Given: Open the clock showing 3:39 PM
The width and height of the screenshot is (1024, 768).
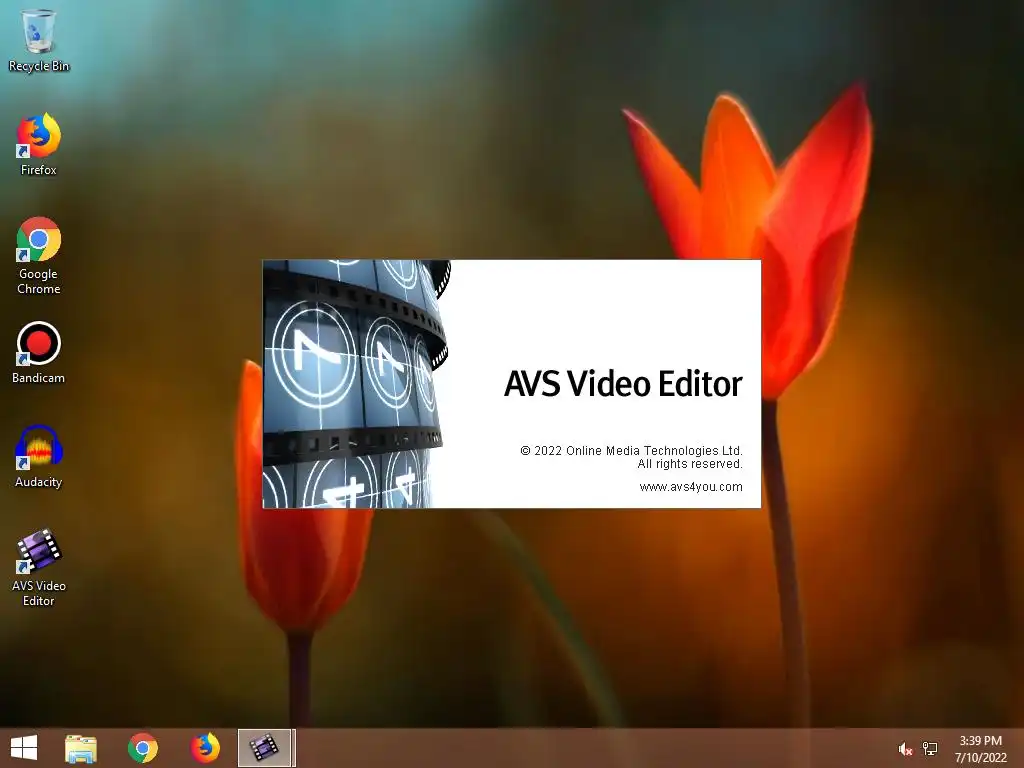Looking at the screenshot, I should 980,749.
